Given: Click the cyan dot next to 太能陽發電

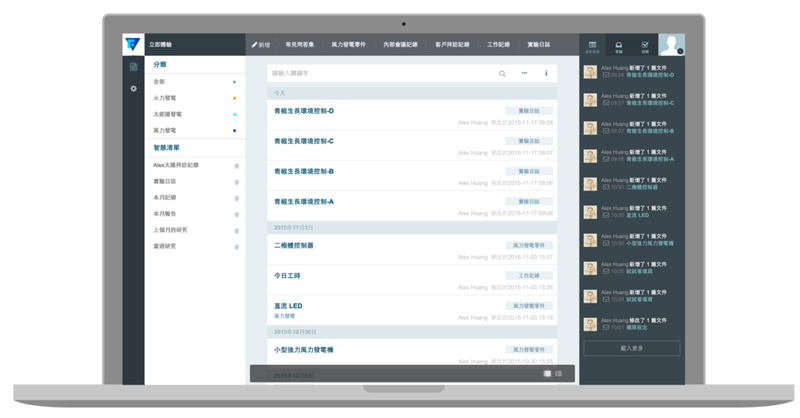Looking at the screenshot, I should pyautogui.click(x=234, y=114).
